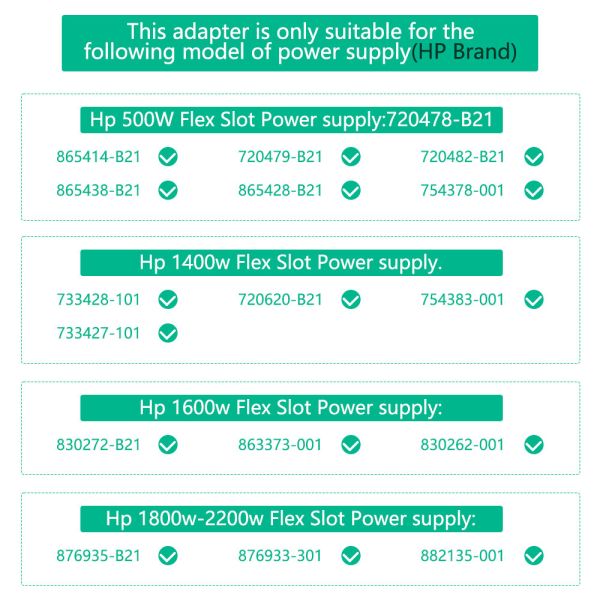Click the Hp 1600w Flex Slot heading
Image resolution: width=600 pixels, height=600 pixels.
[x=292, y=408]
